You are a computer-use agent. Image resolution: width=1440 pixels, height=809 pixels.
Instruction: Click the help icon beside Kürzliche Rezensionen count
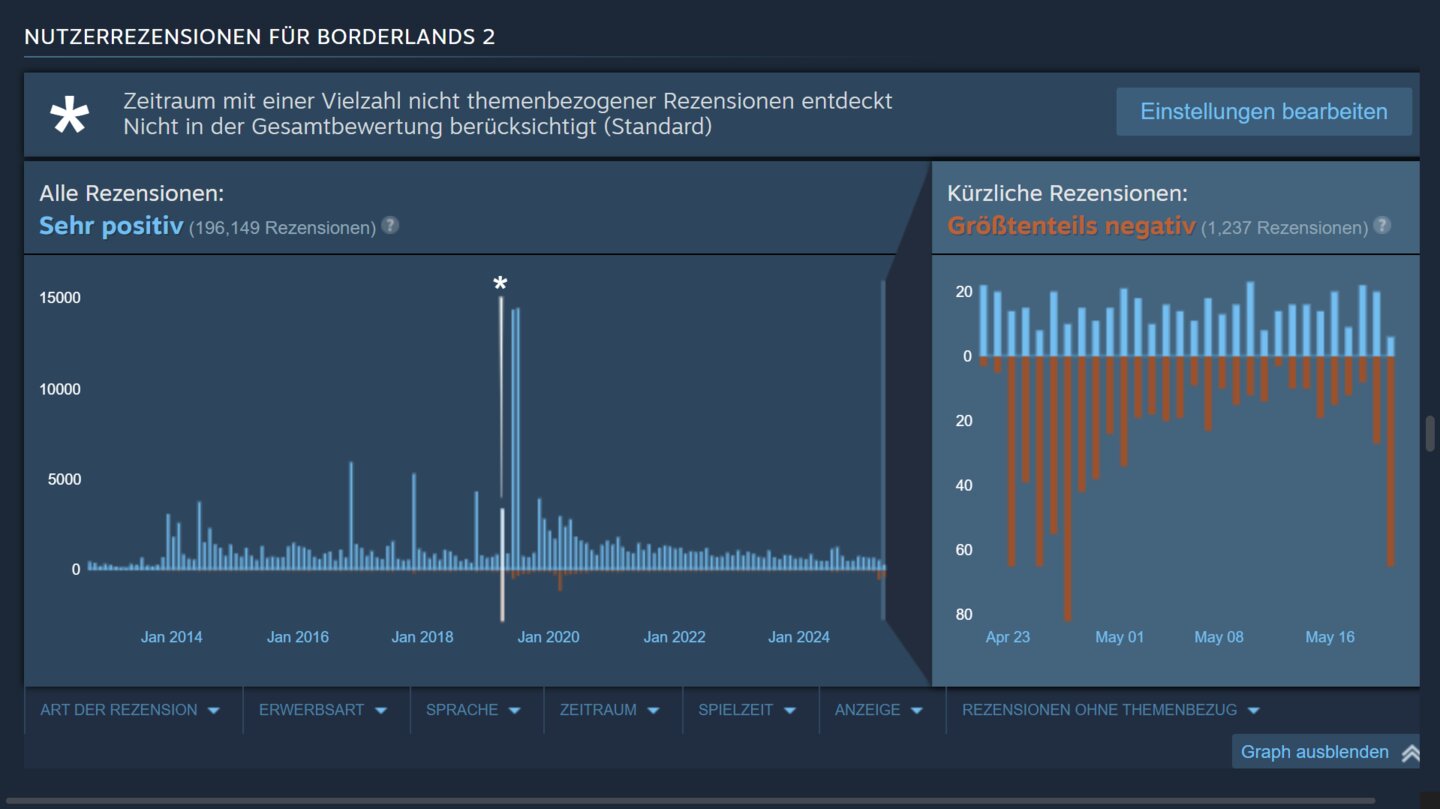1382,226
